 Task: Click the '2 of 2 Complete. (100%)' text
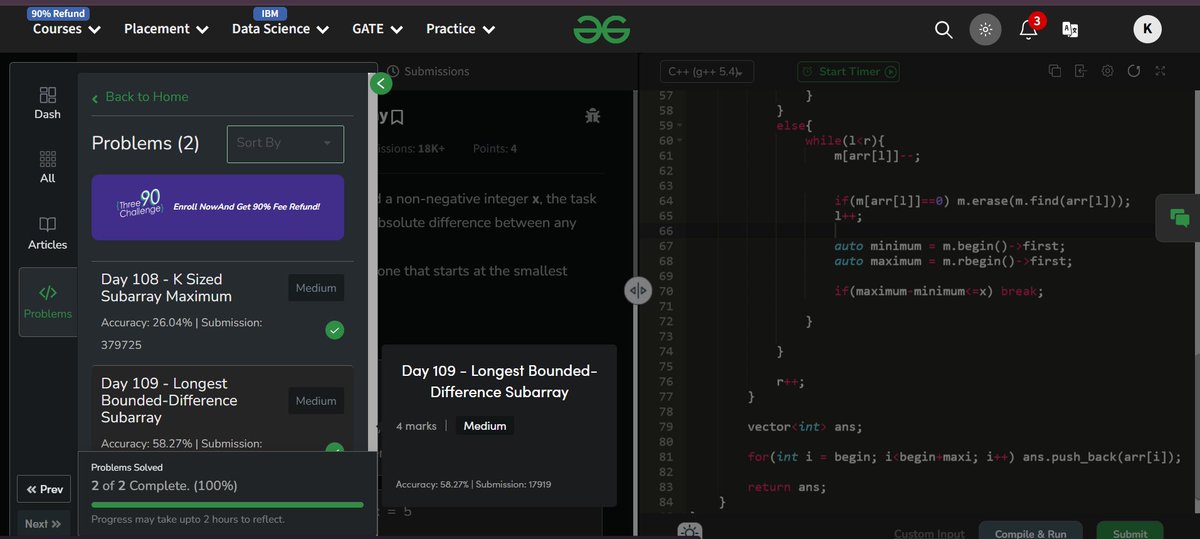[x=164, y=486]
